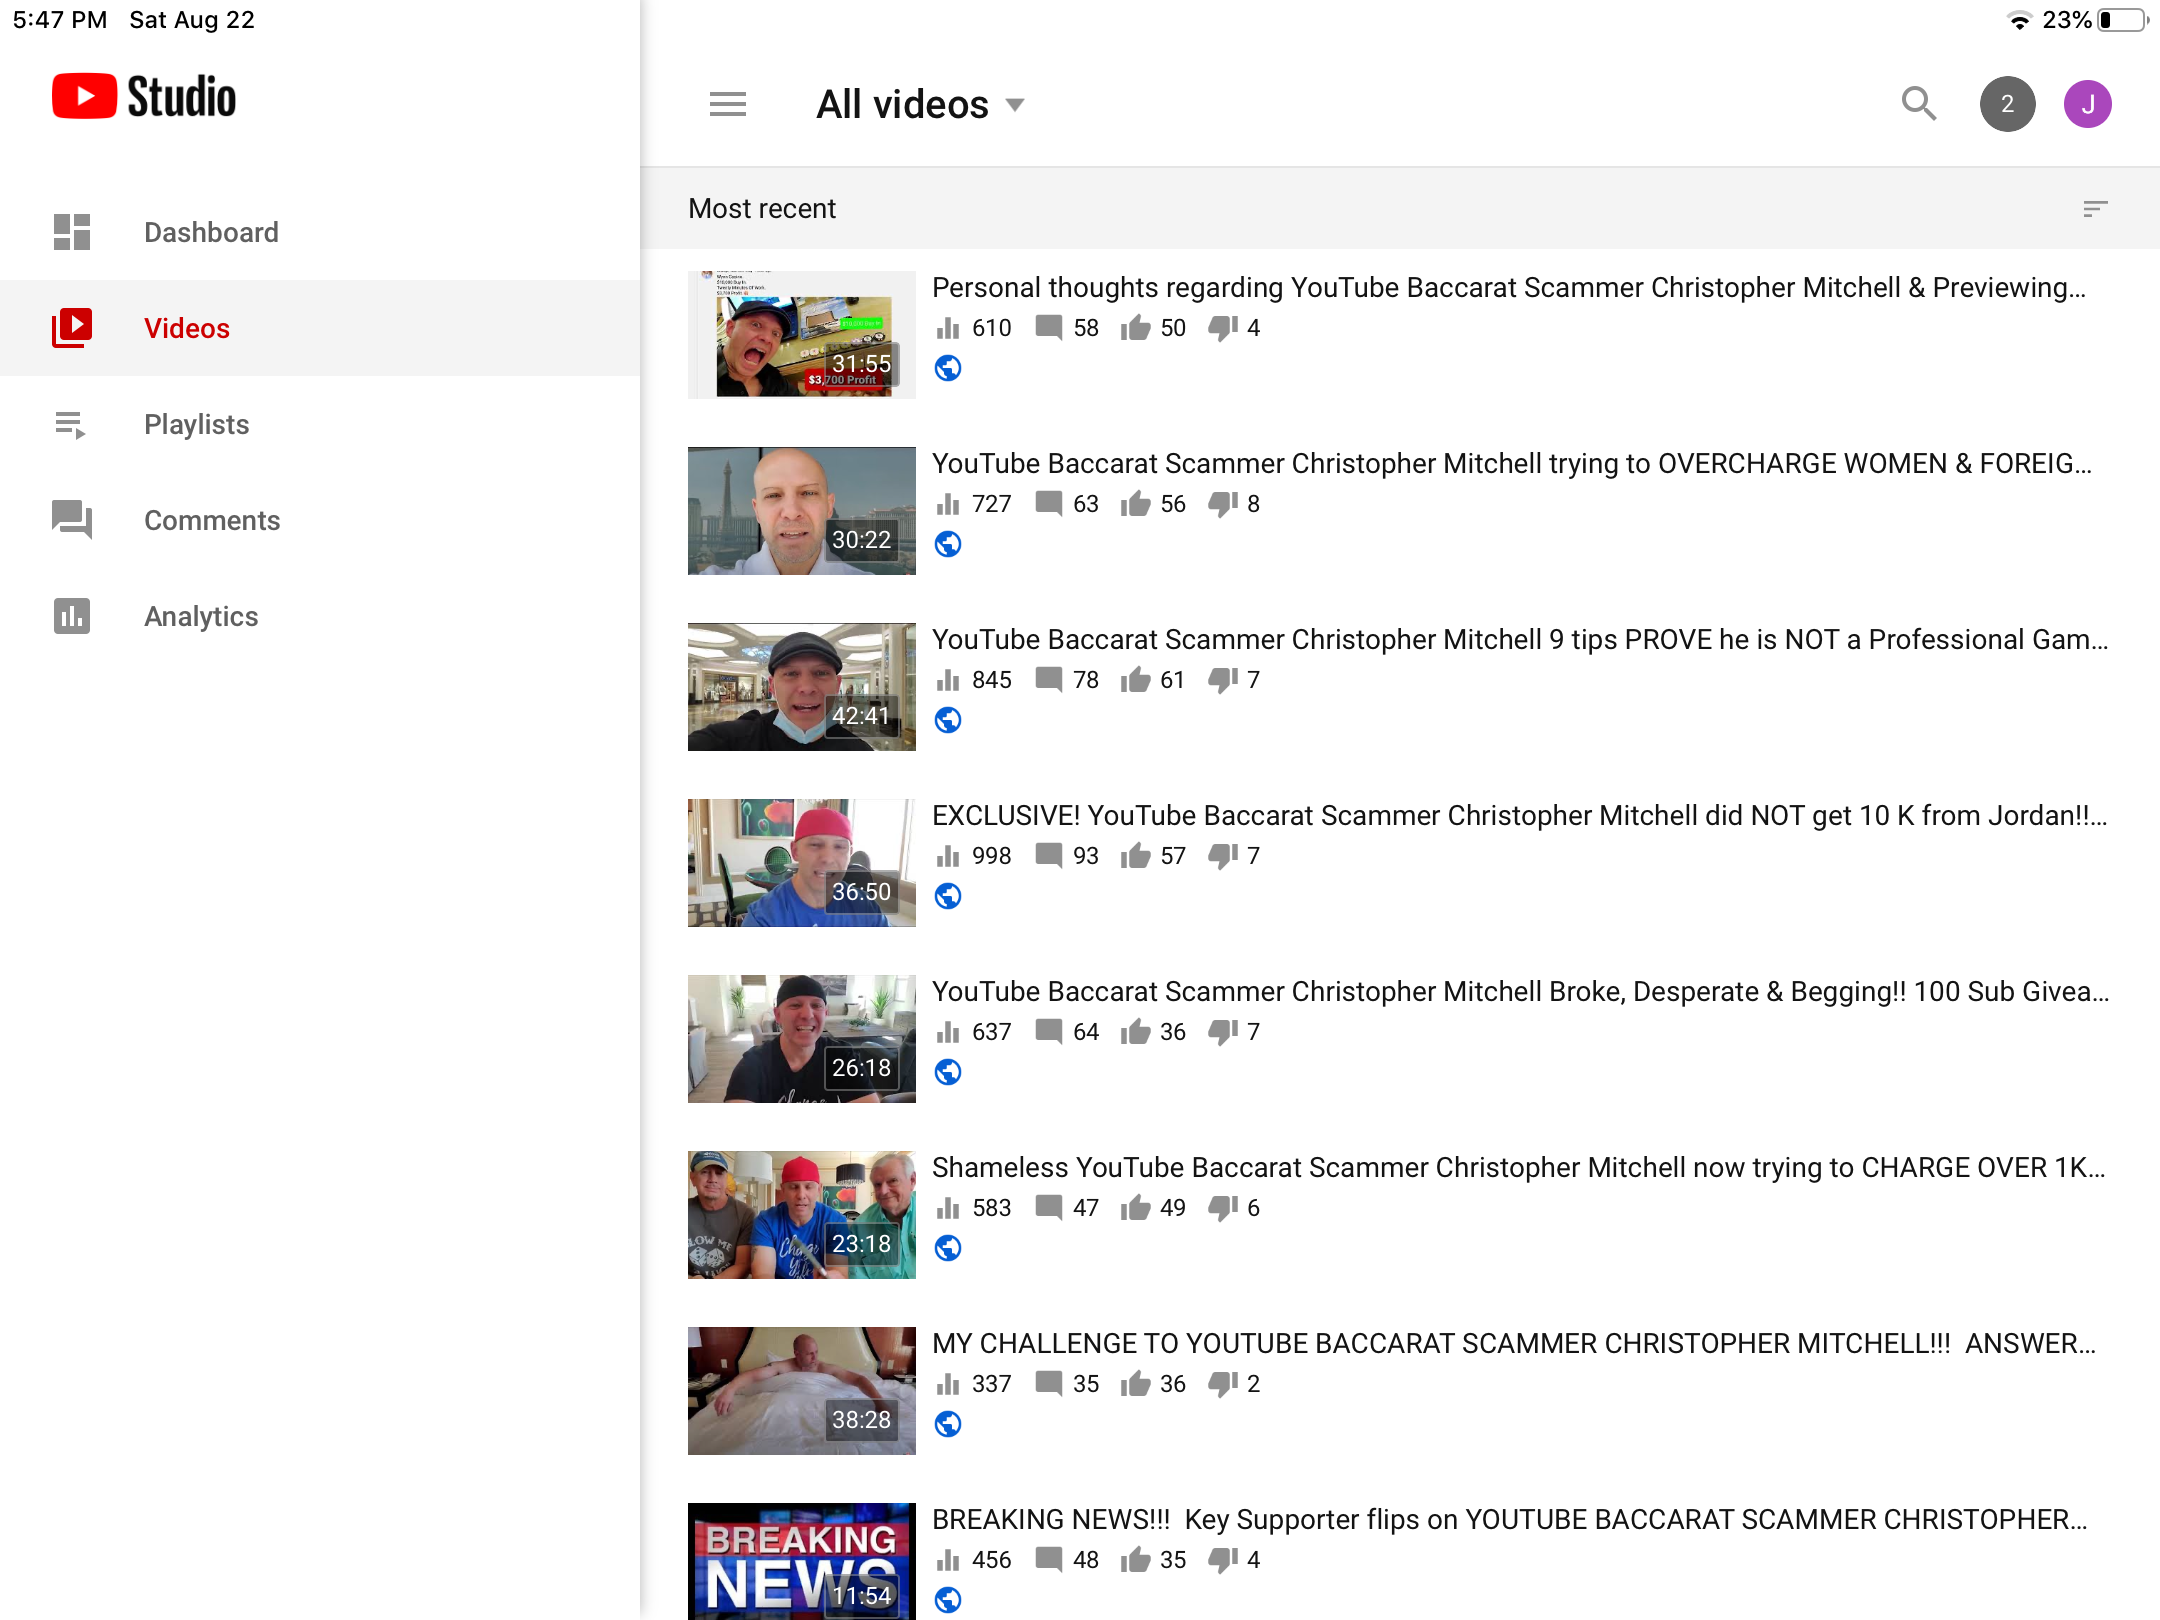
Task: Click views chart icon next to 727
Action: [x=947, y=504]
